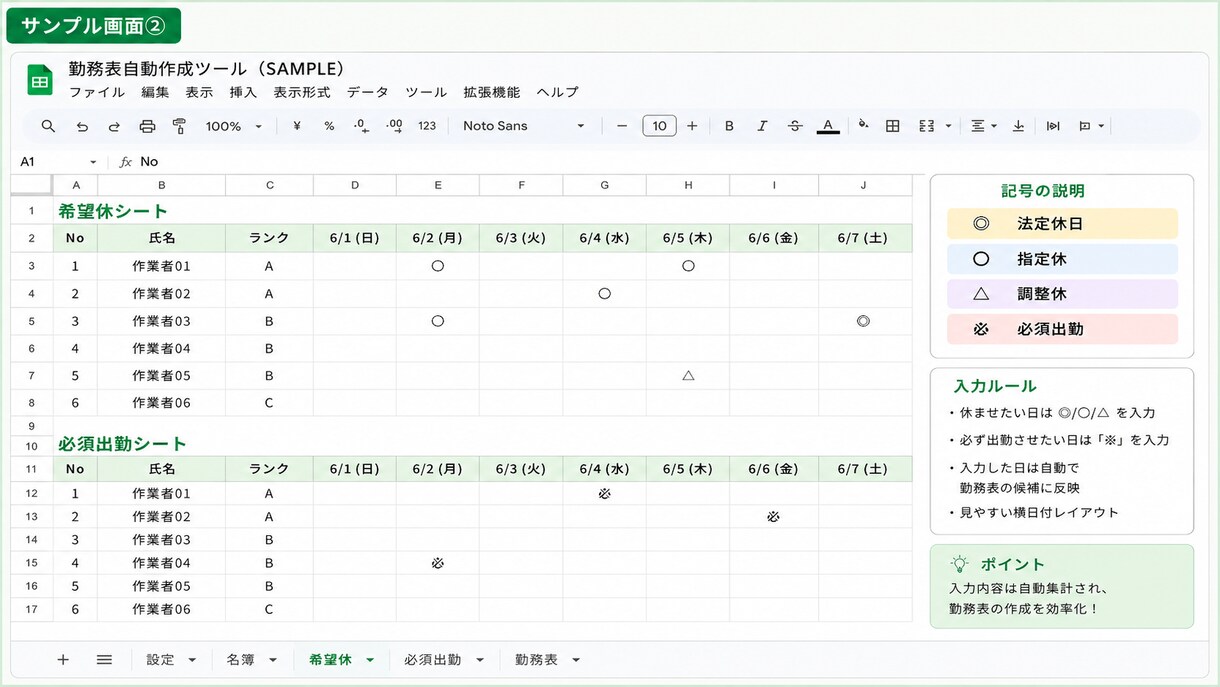Open the Noto Sans font dropdown
The image size is (1220, 687).
tap(524, 126)
